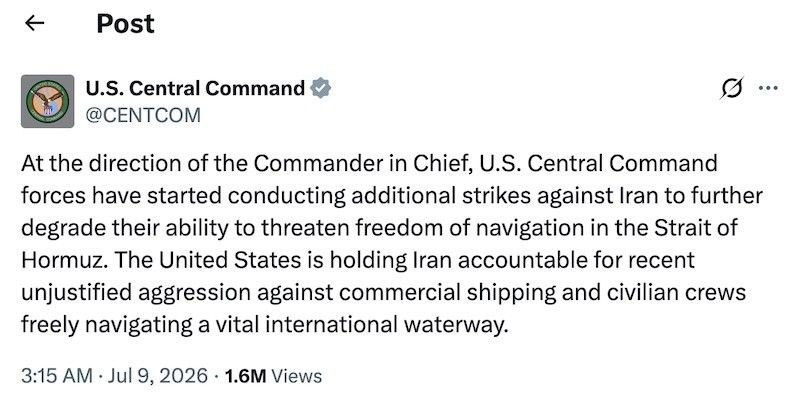800x400 pixels.
Task: Click the blue verified badge
Action: click(321, 89)
